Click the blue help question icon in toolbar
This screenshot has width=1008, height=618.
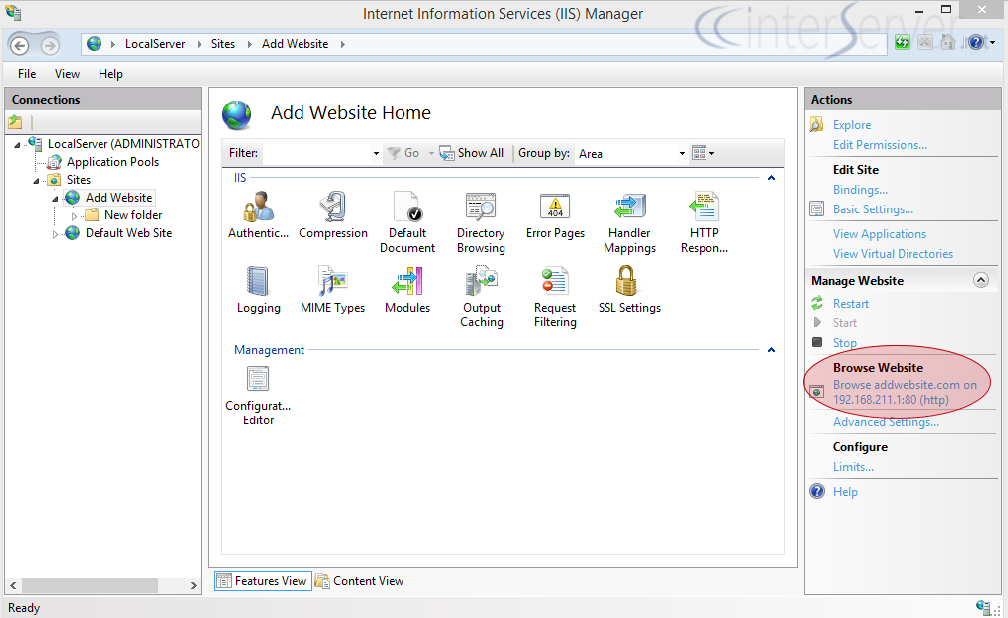click(976, 43)
